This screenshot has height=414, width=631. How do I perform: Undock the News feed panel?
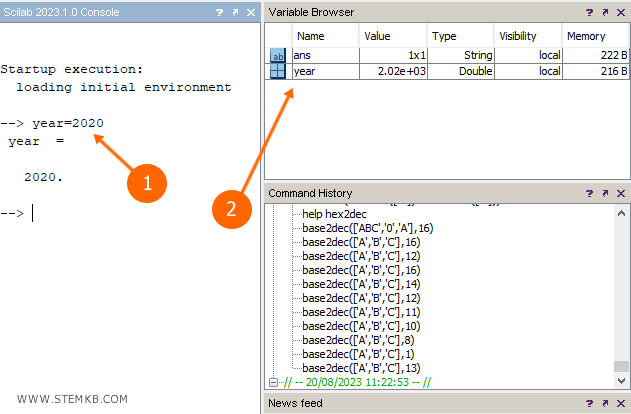(605, 403)
